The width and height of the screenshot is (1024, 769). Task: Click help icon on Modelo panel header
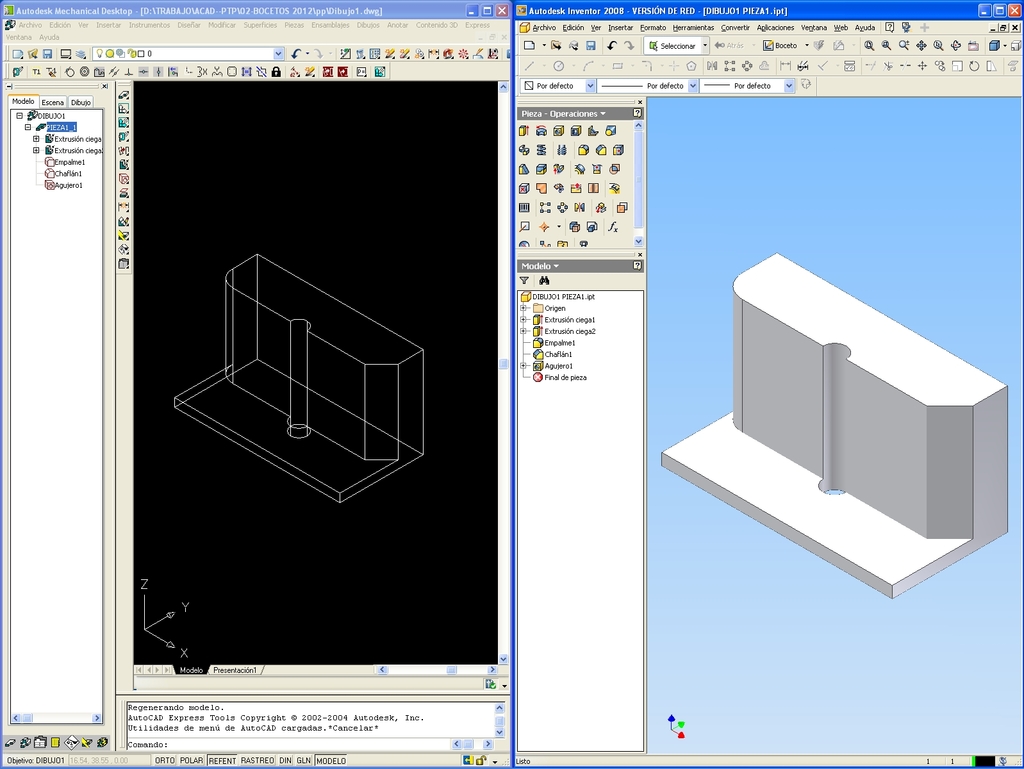[637, 266]
